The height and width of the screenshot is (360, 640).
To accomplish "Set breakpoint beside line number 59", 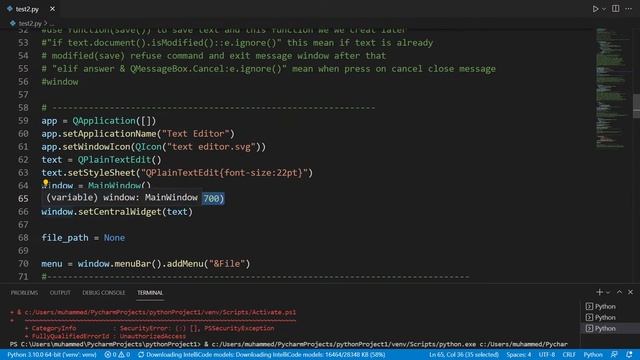I will tap(9, 121).
